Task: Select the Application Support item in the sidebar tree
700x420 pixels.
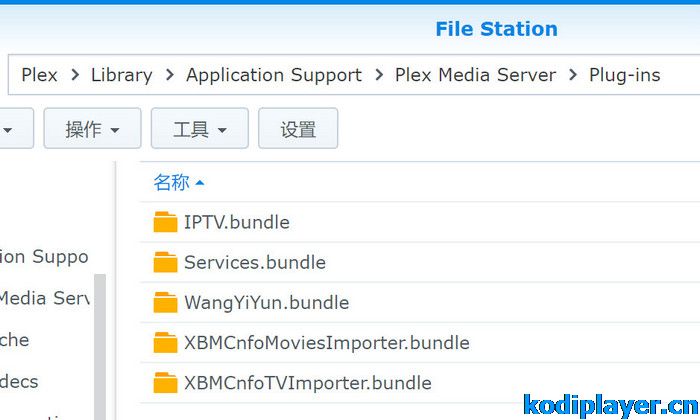Action: pos(44,257)
